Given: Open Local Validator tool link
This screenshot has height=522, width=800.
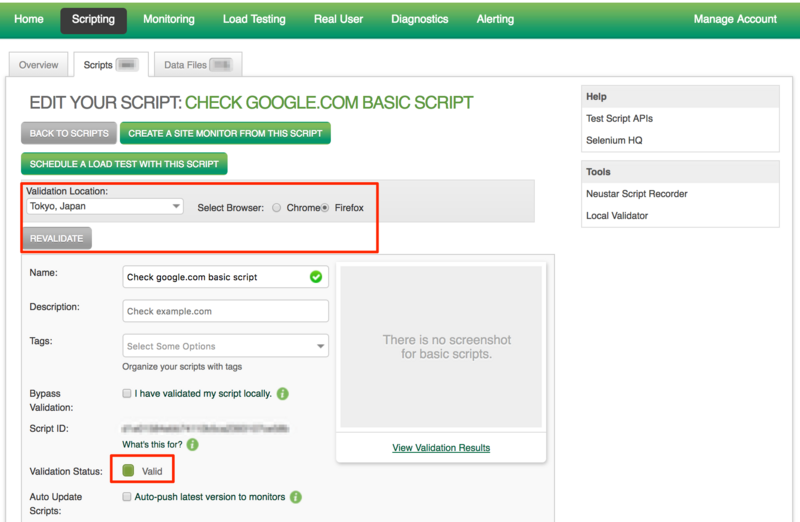Looking at the screenshot, I should coord(617,216).
